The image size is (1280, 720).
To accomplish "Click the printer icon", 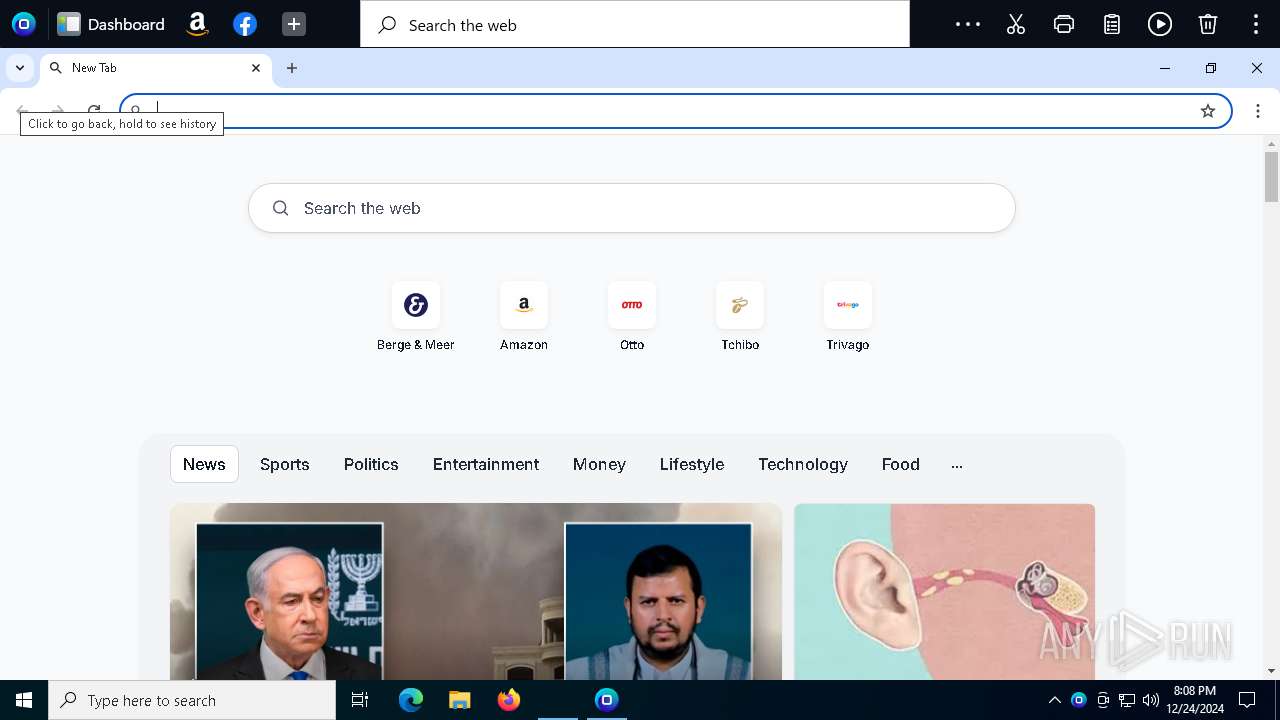I will 1064,24.
